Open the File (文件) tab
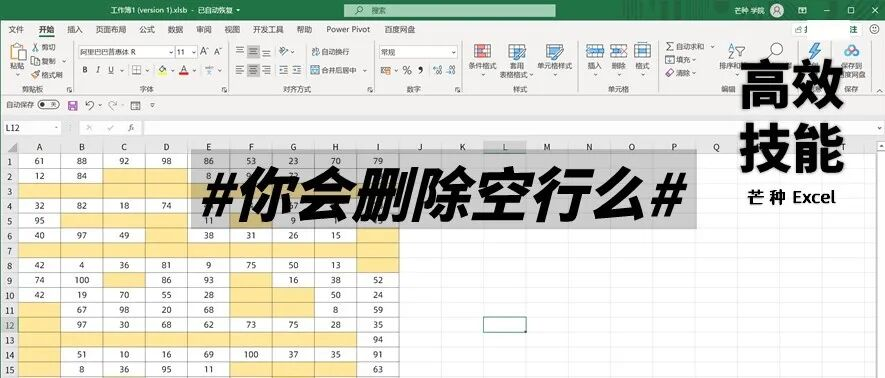The image size is (885, 378). [16, 29]
